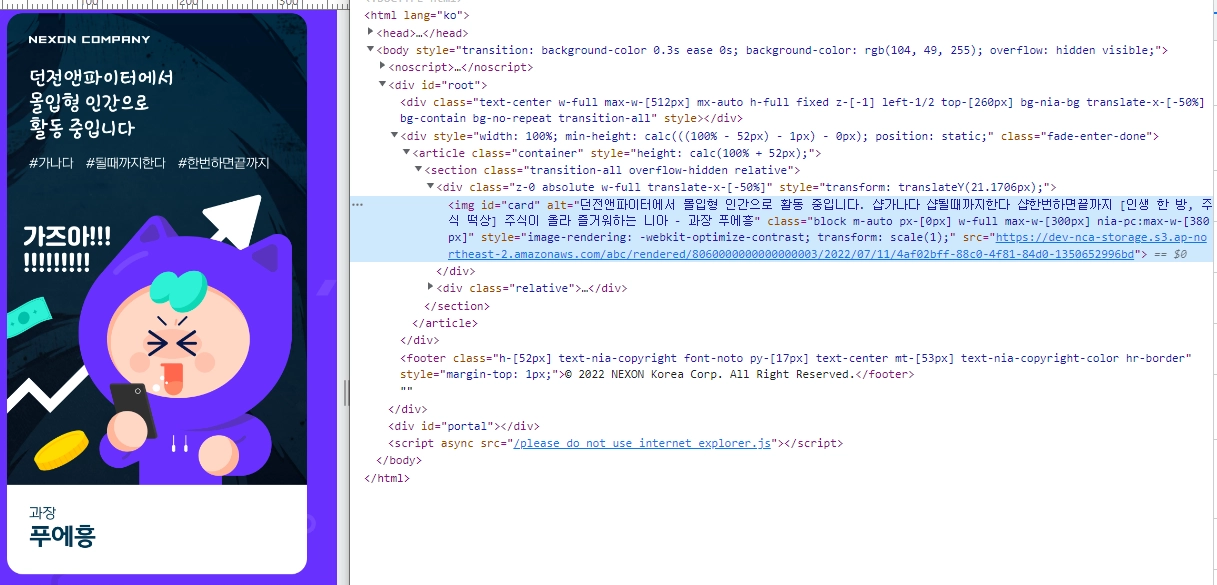Open the three-dot actions for selected node

357,205
